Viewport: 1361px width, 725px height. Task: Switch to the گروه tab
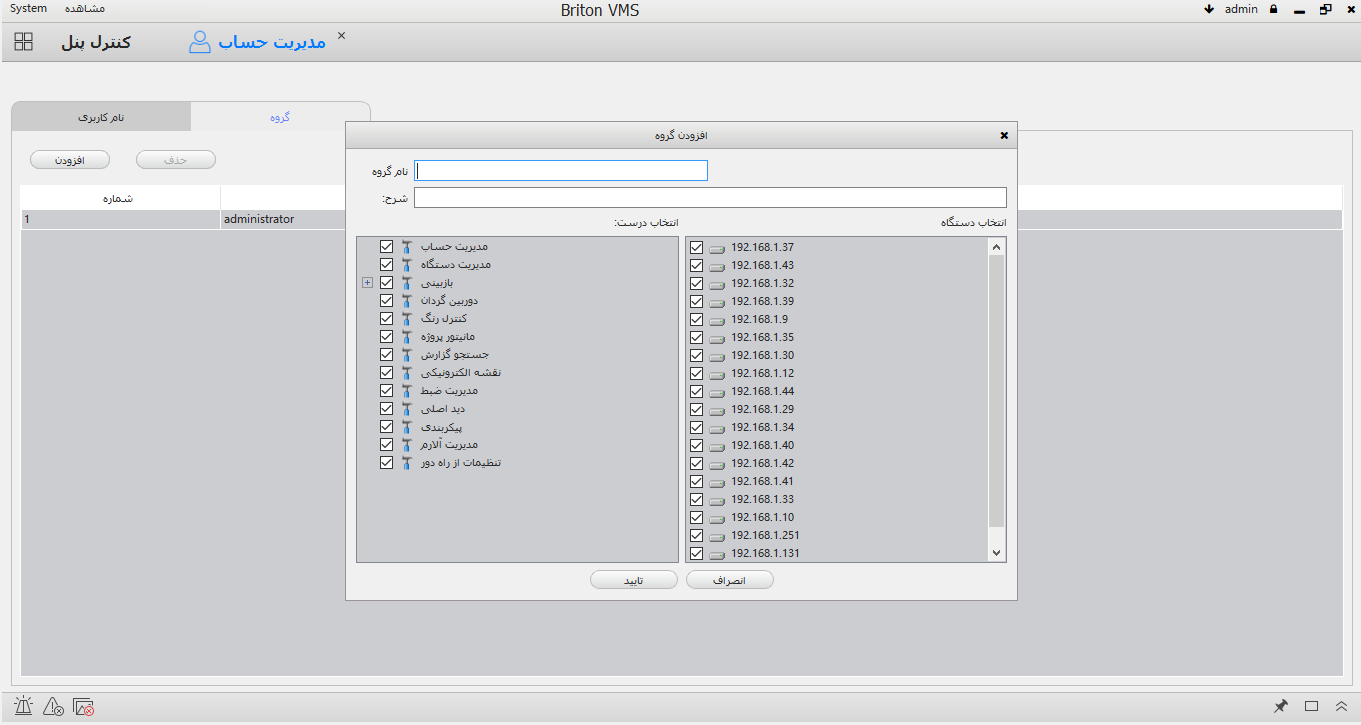coord(280,117)
